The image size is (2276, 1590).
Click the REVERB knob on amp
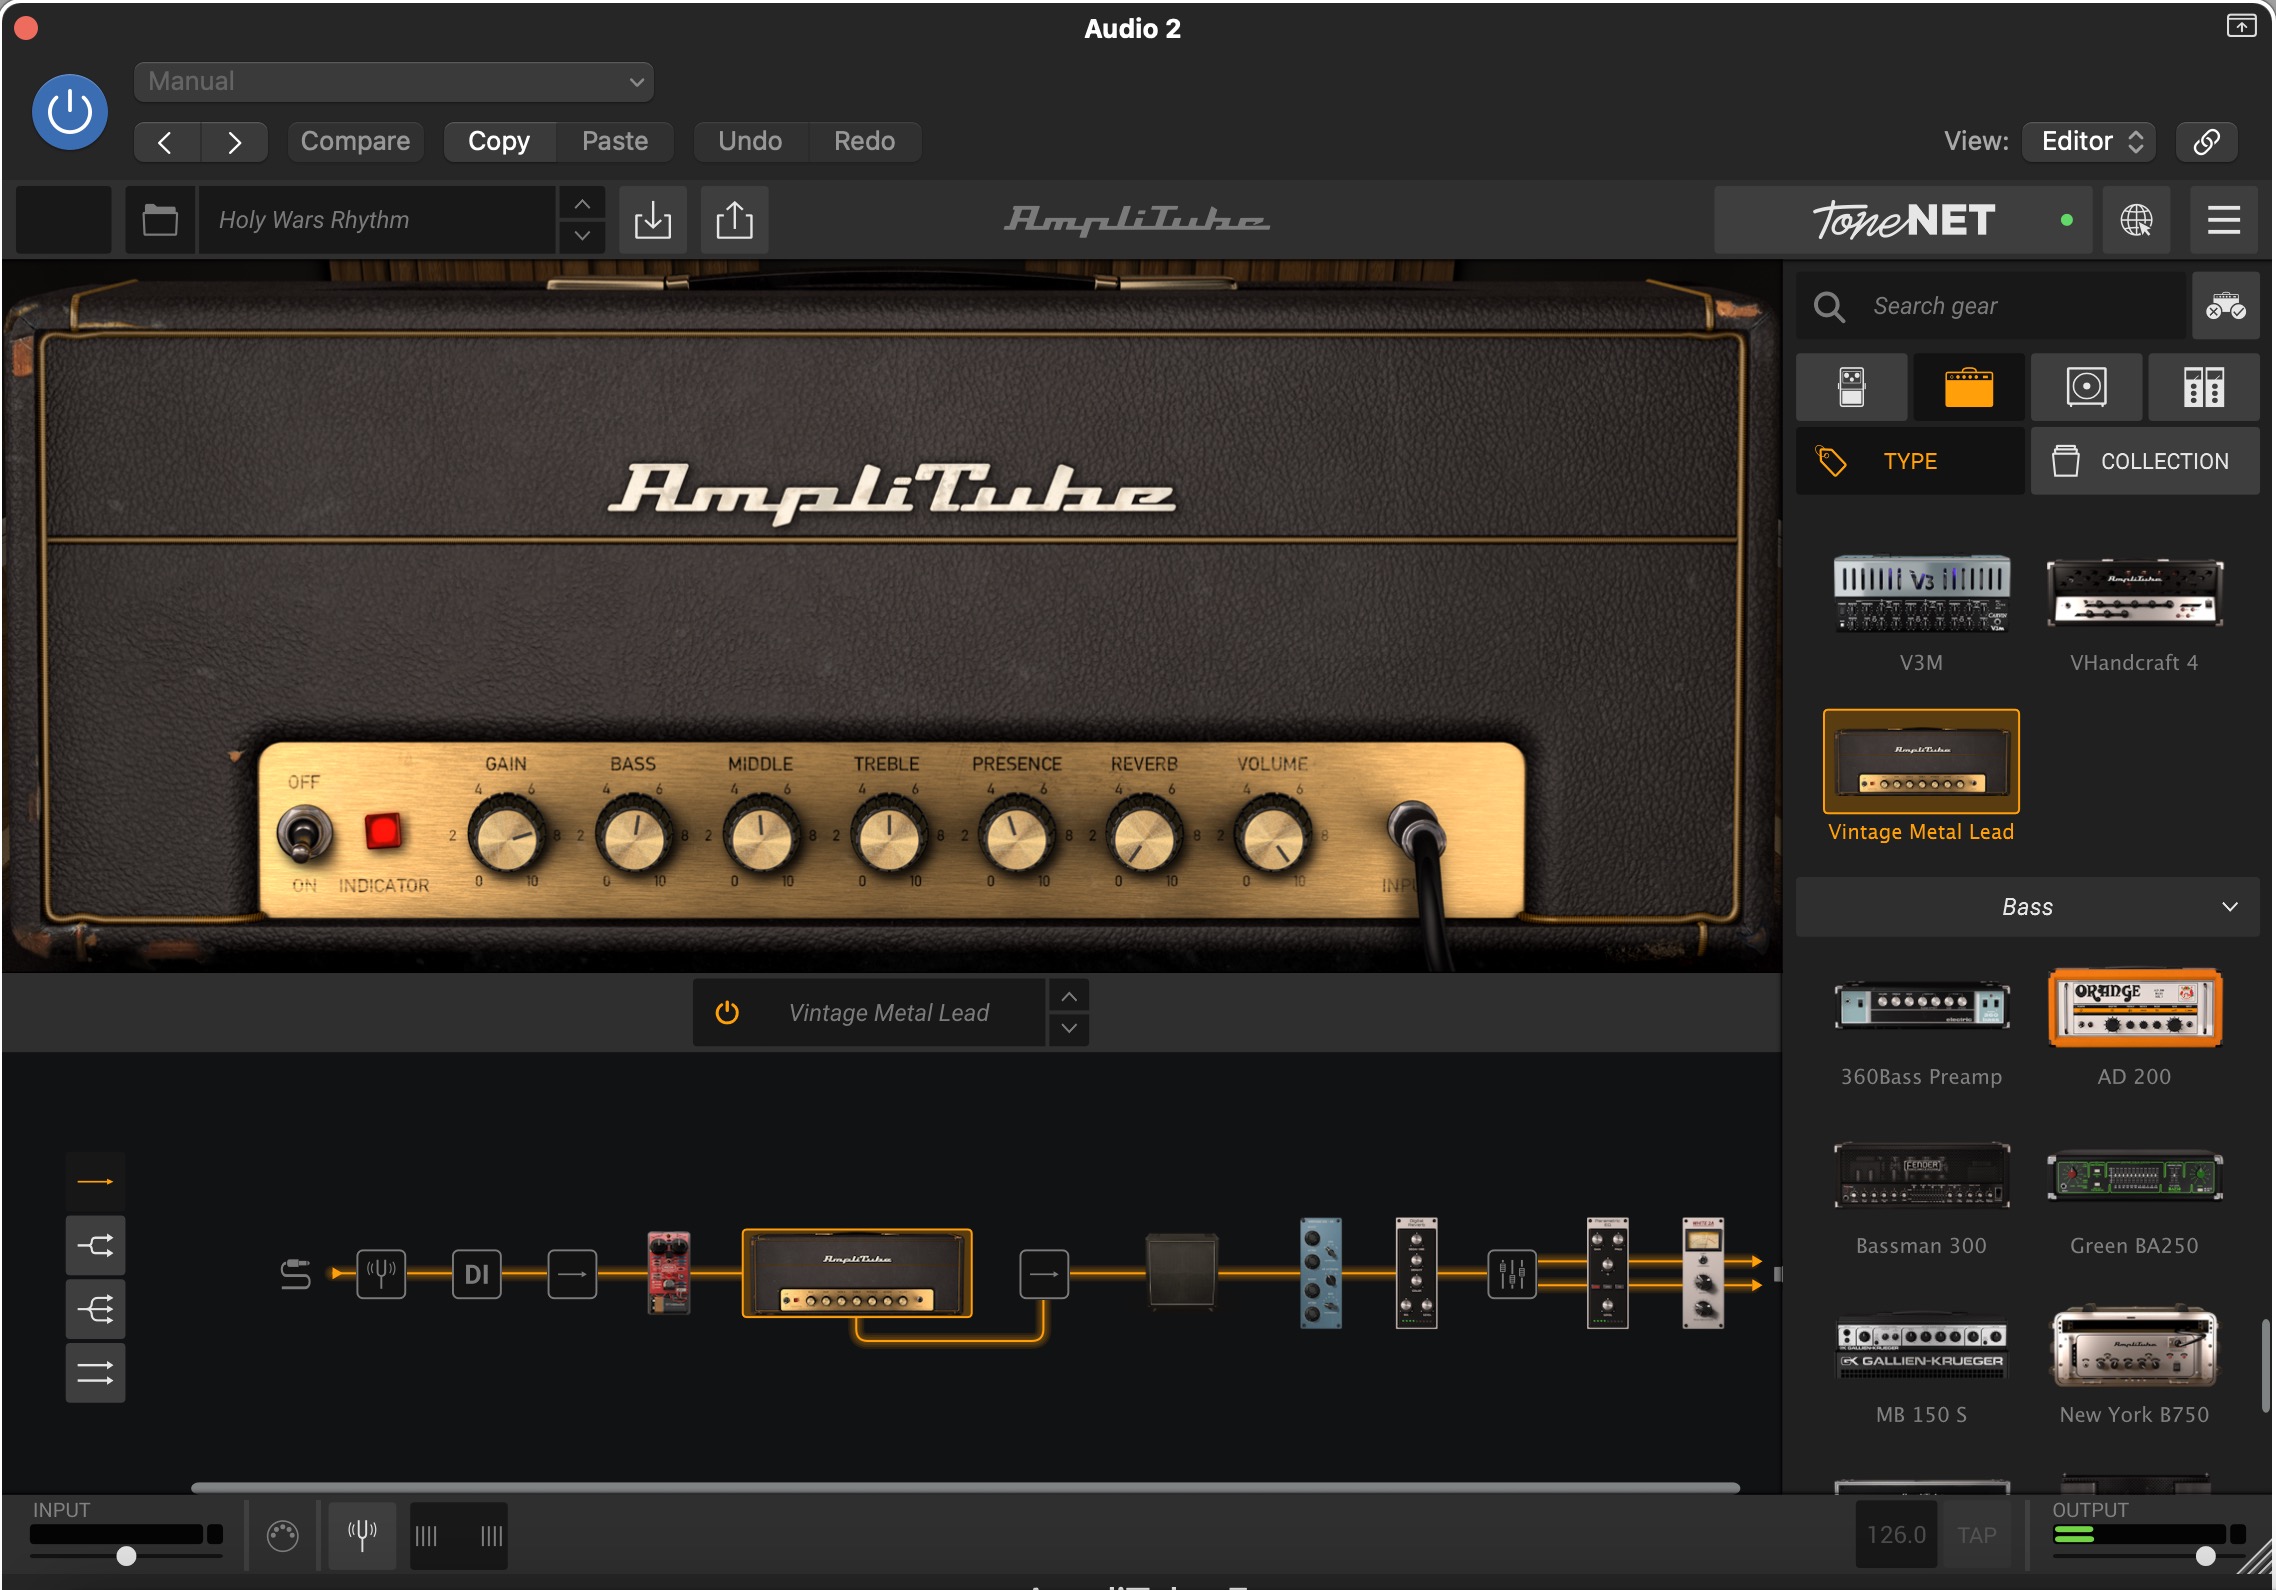click(1144, 836)
